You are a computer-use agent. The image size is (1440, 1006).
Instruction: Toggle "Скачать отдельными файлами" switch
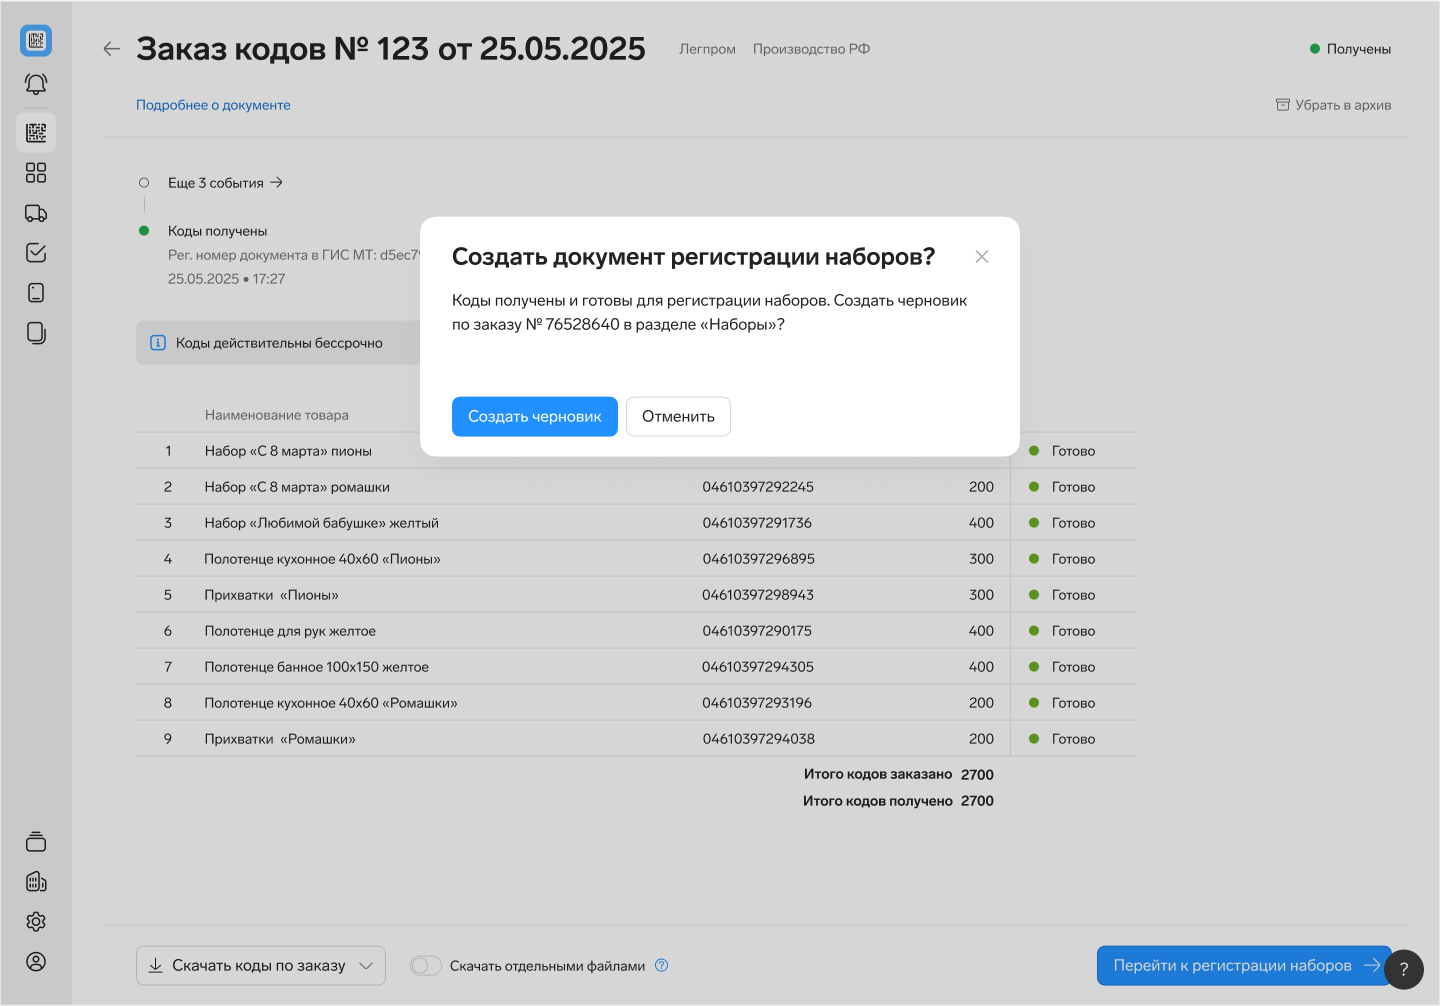pyautogui.click(x=426, y=966)
